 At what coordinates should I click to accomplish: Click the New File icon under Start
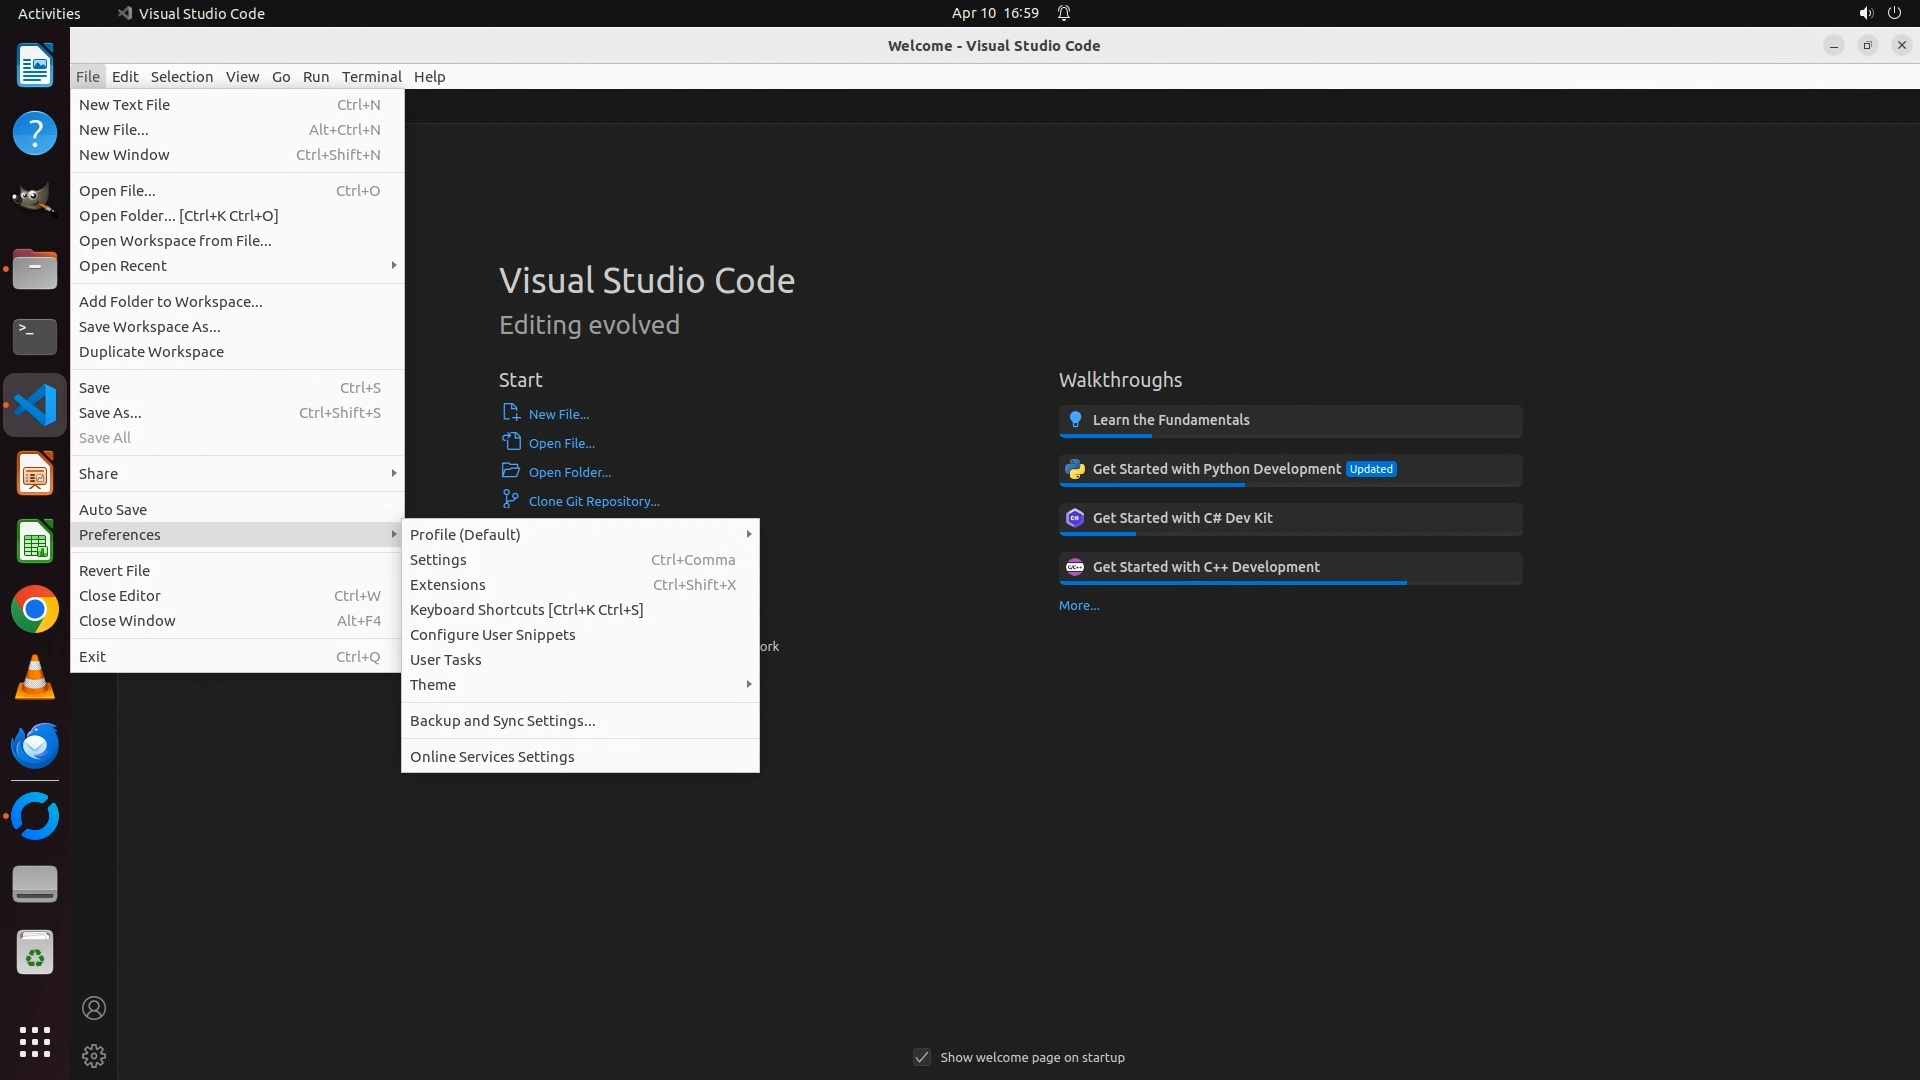pos(511,413)
